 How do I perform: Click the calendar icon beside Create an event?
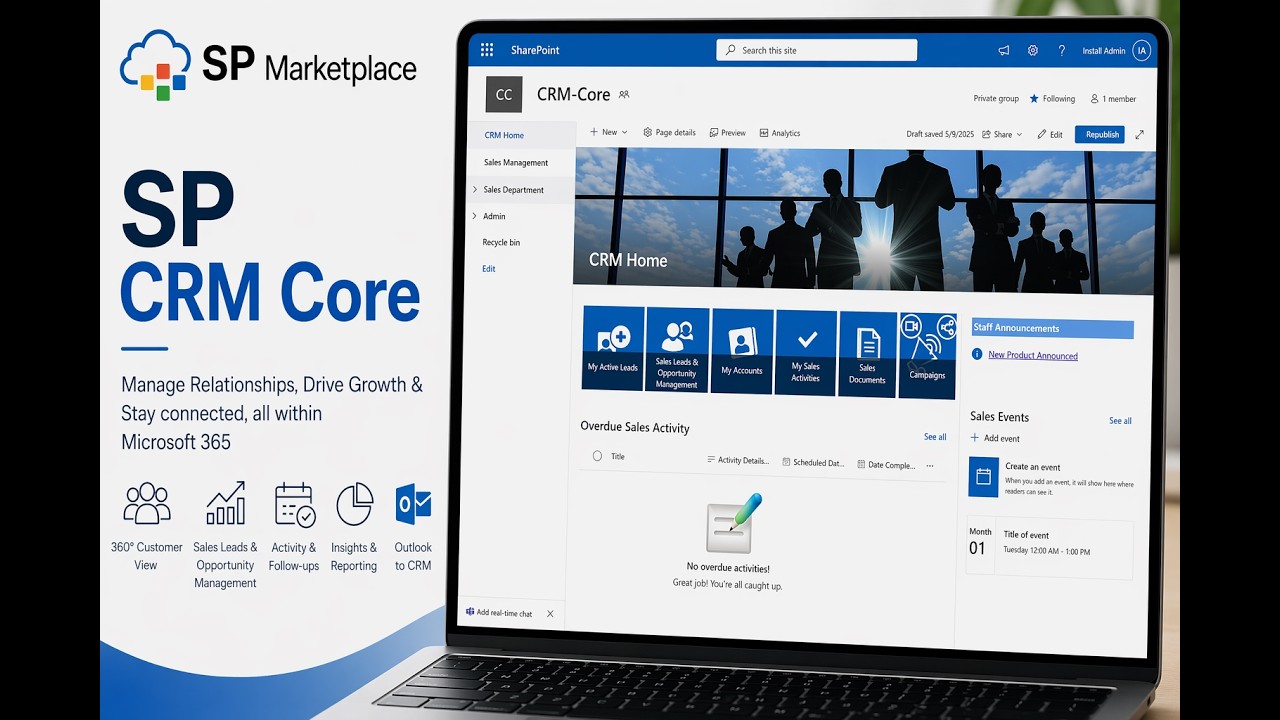coord(983,477)
